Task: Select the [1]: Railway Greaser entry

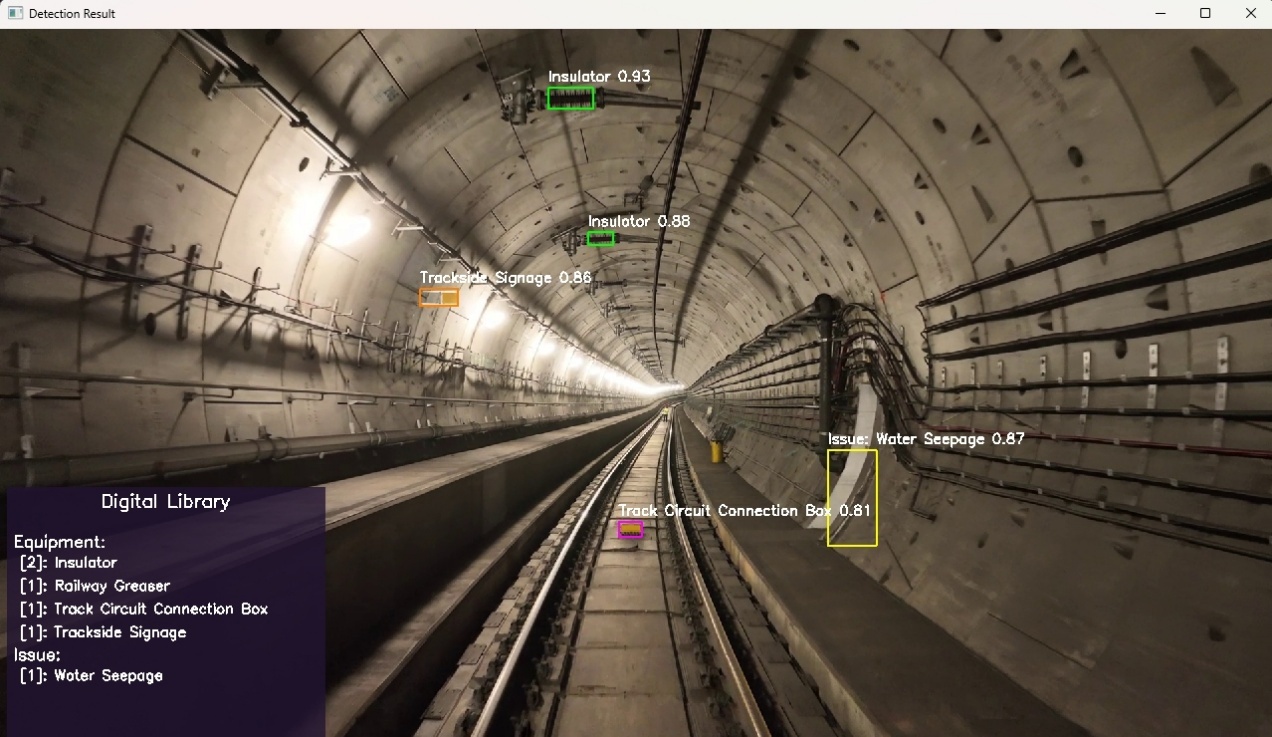Action: (x=95, y=586)
